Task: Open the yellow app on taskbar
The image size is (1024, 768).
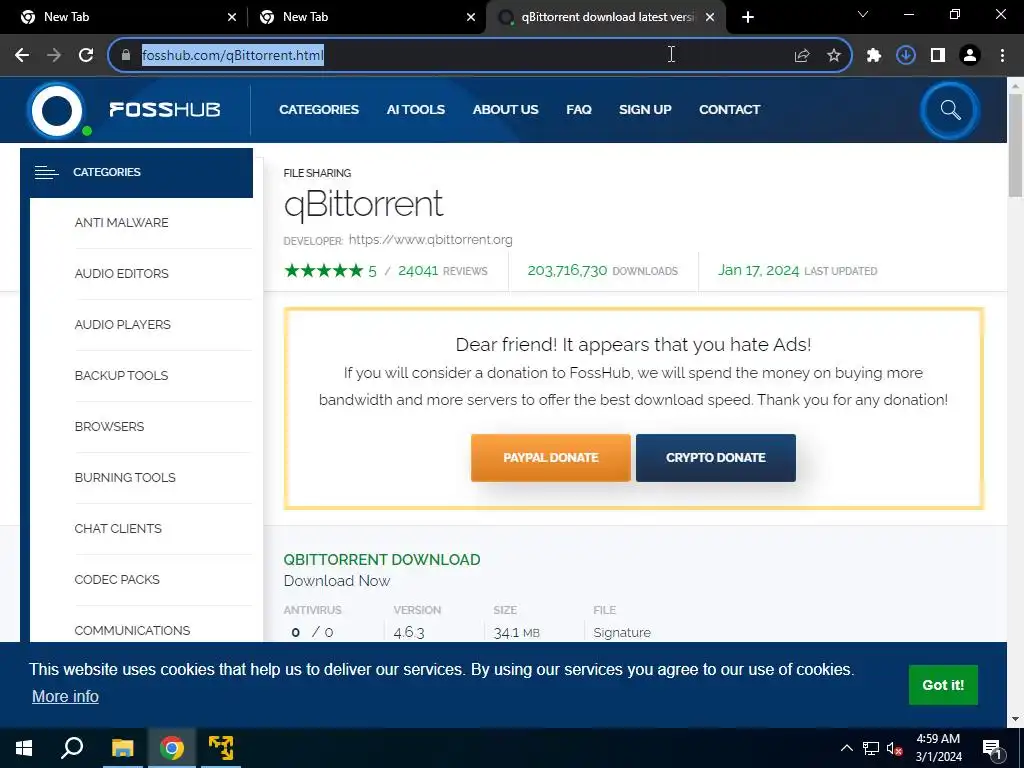Action: pos(221,748)
